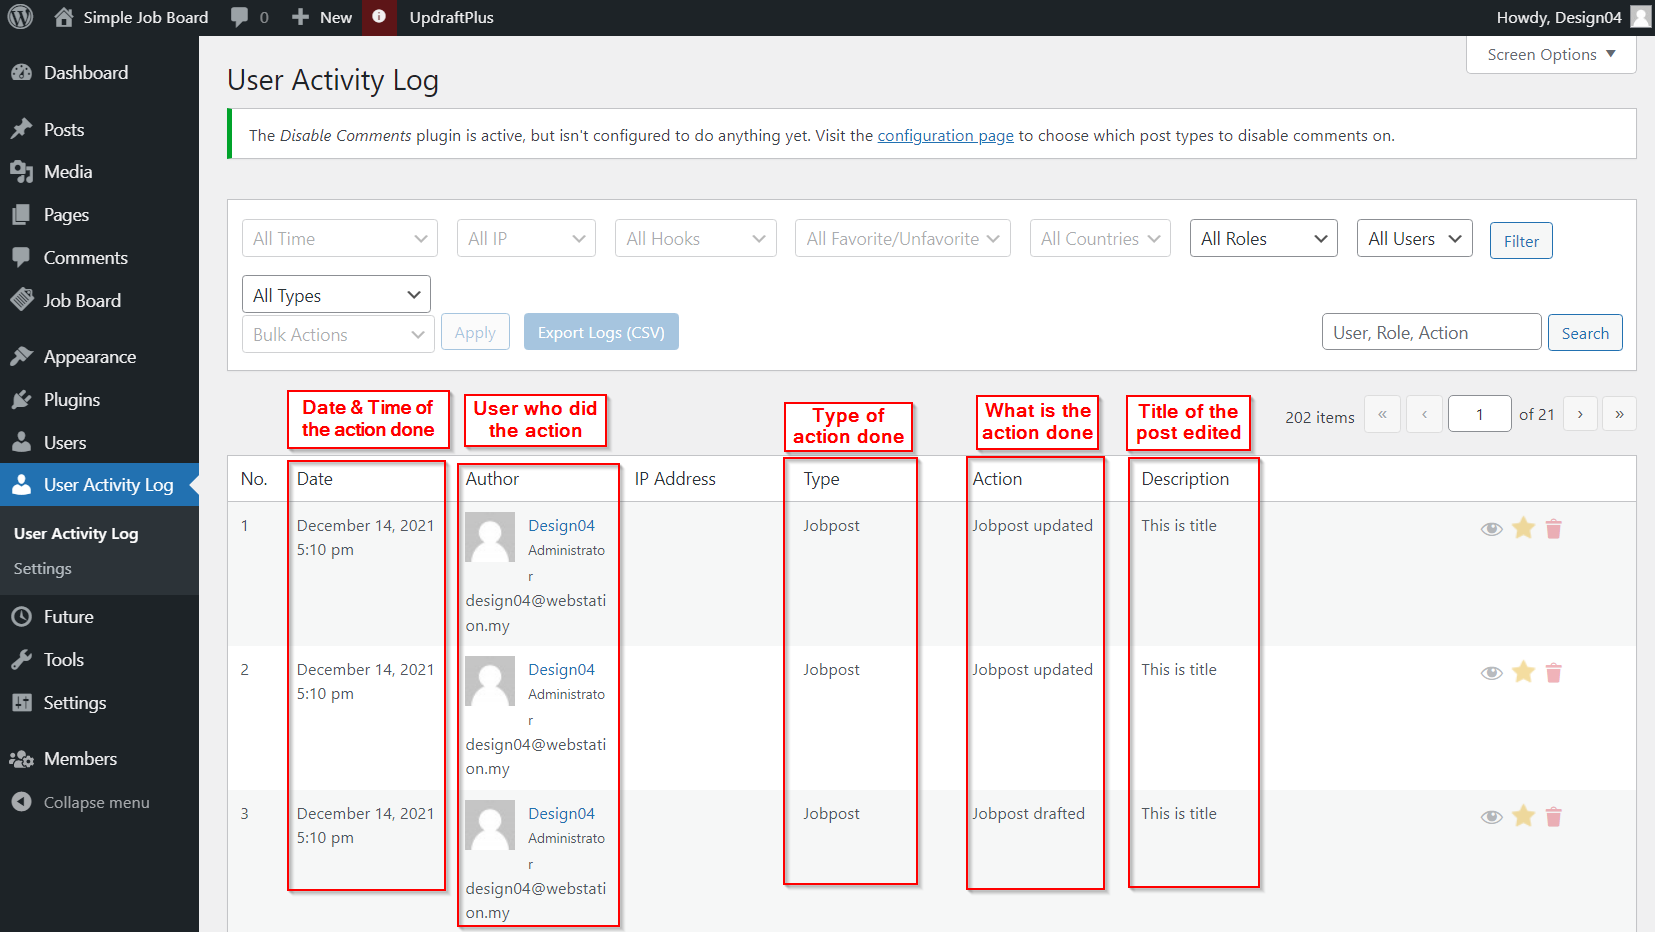Click the Future clock icon
This screenshot has height=932, width=1655.
coord(22,617)
